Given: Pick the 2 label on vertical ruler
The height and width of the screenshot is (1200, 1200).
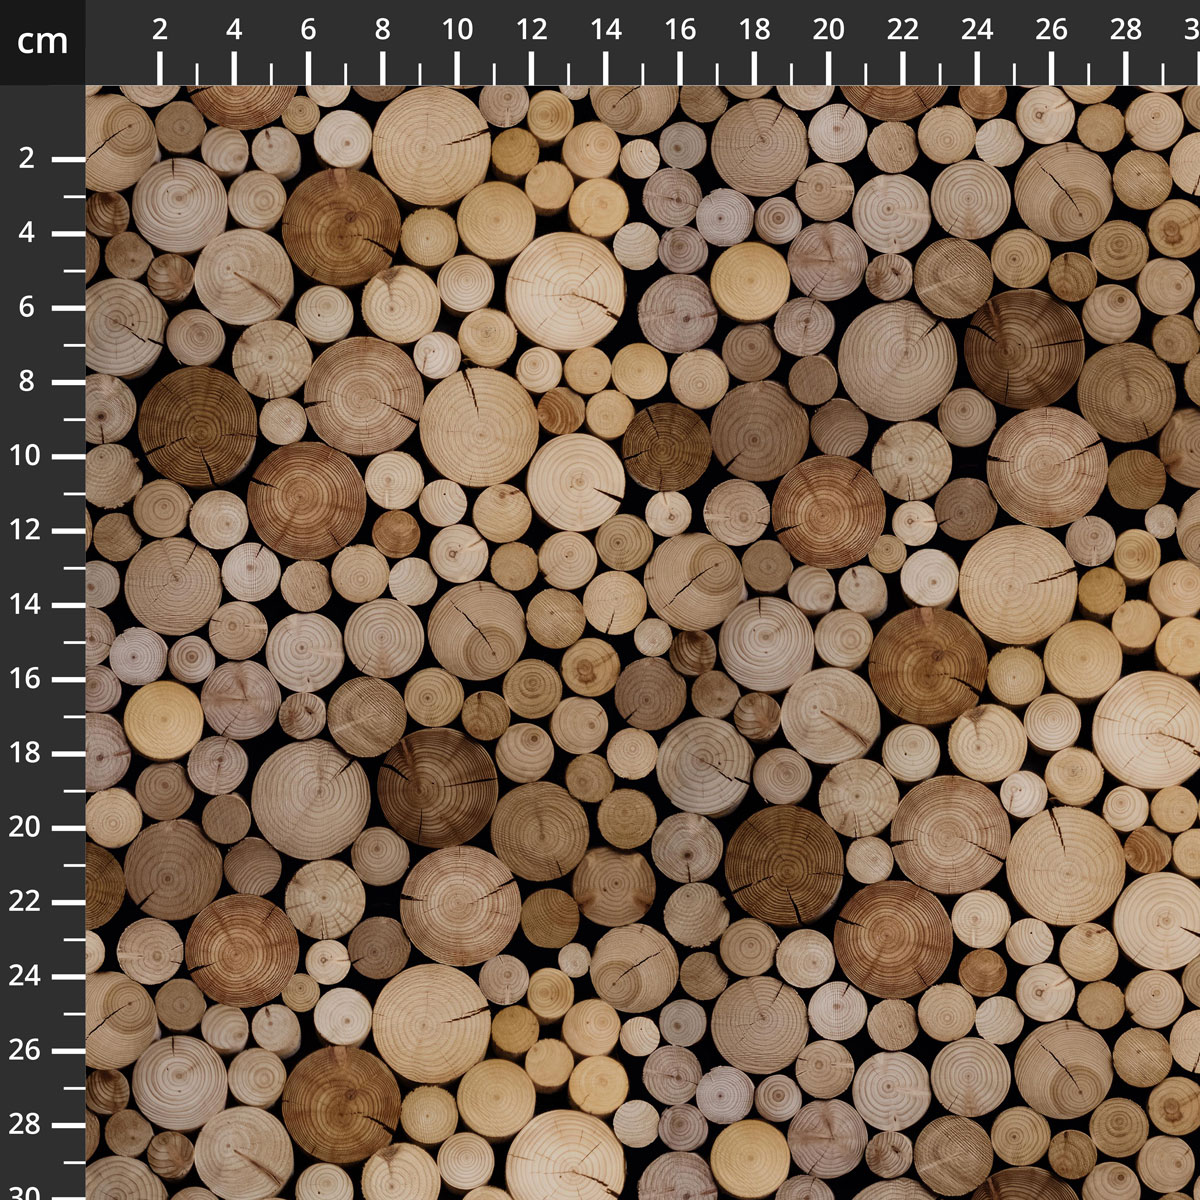Looking at the screenshot, I should pos(27,159).
